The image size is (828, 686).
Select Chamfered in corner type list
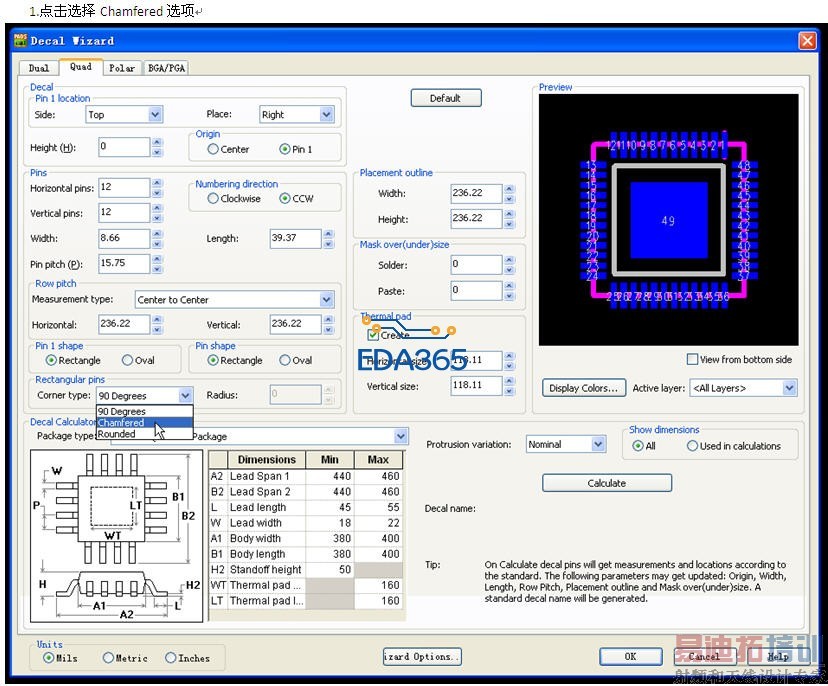(121, 423)
